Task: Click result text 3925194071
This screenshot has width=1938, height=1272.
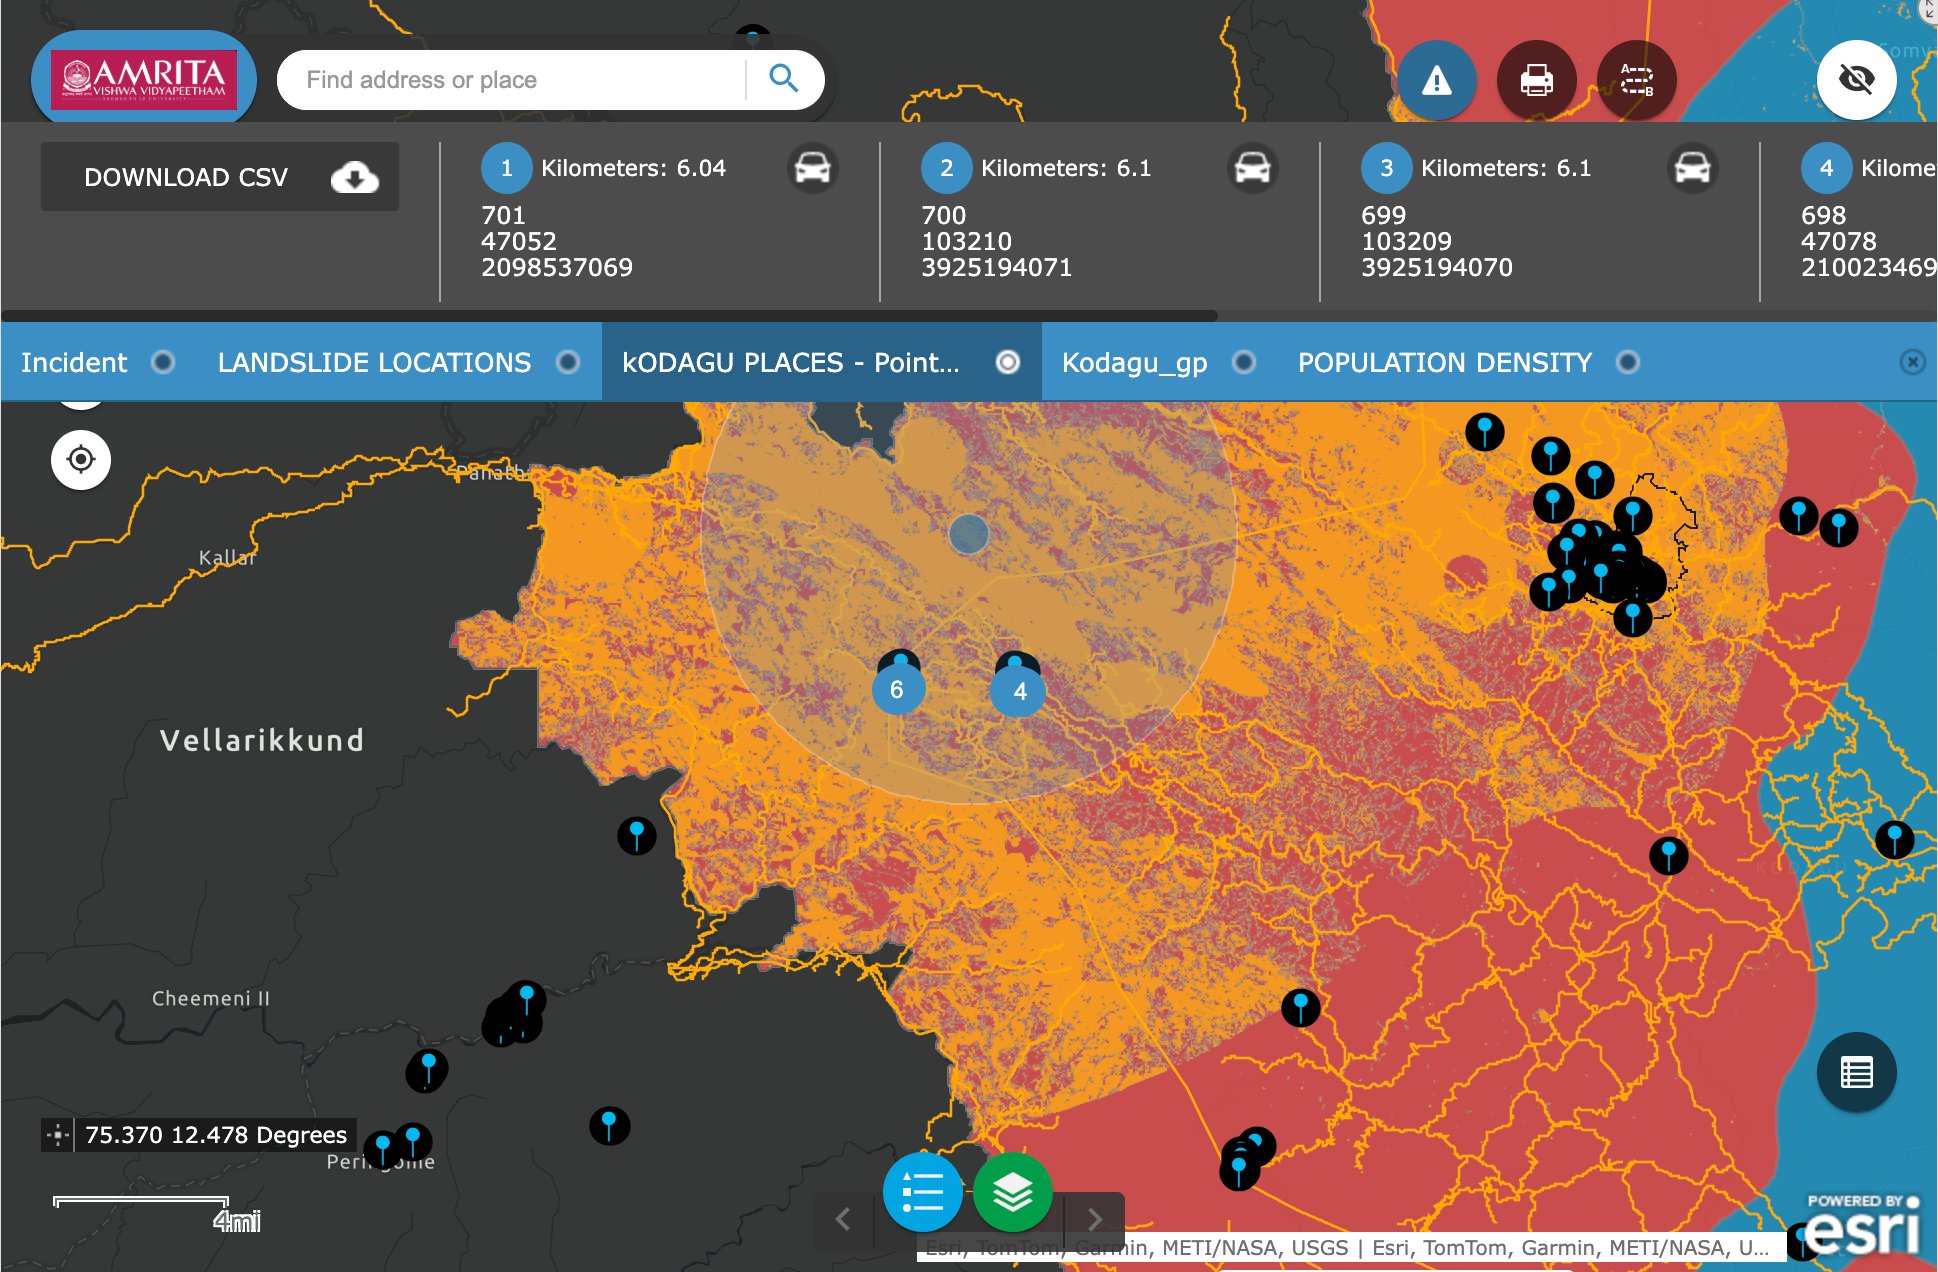Action: pos(996,267)
